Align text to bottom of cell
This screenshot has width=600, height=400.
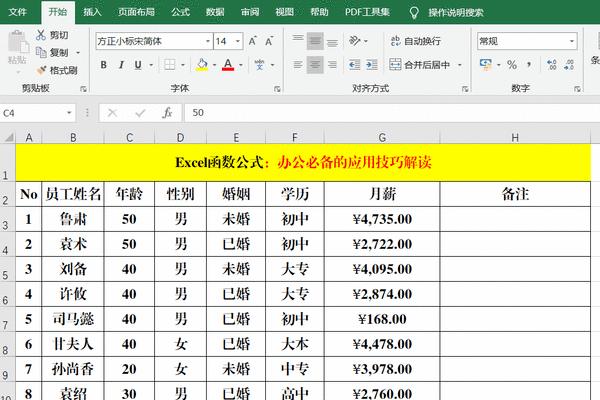click(332, 41)
